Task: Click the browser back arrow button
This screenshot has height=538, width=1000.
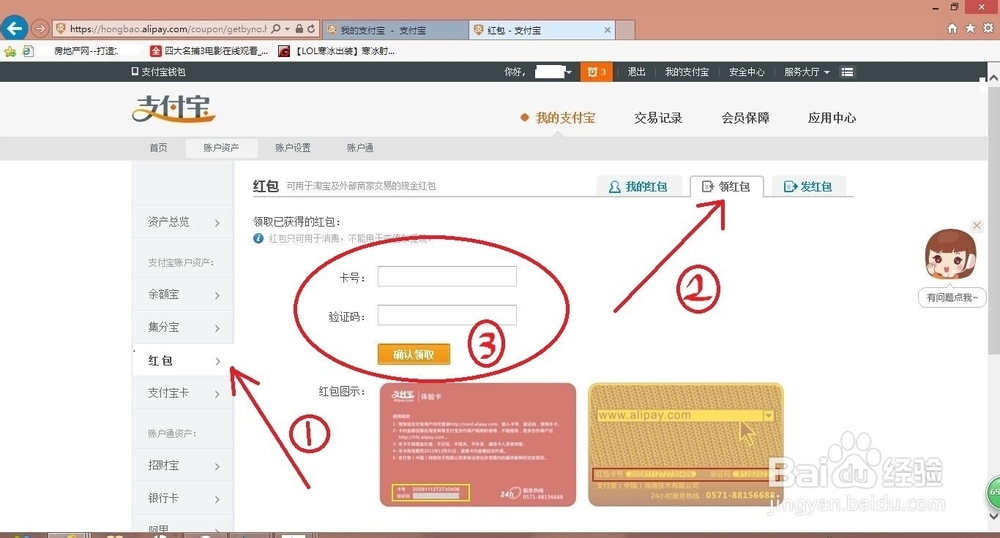Action: (14, 29)
